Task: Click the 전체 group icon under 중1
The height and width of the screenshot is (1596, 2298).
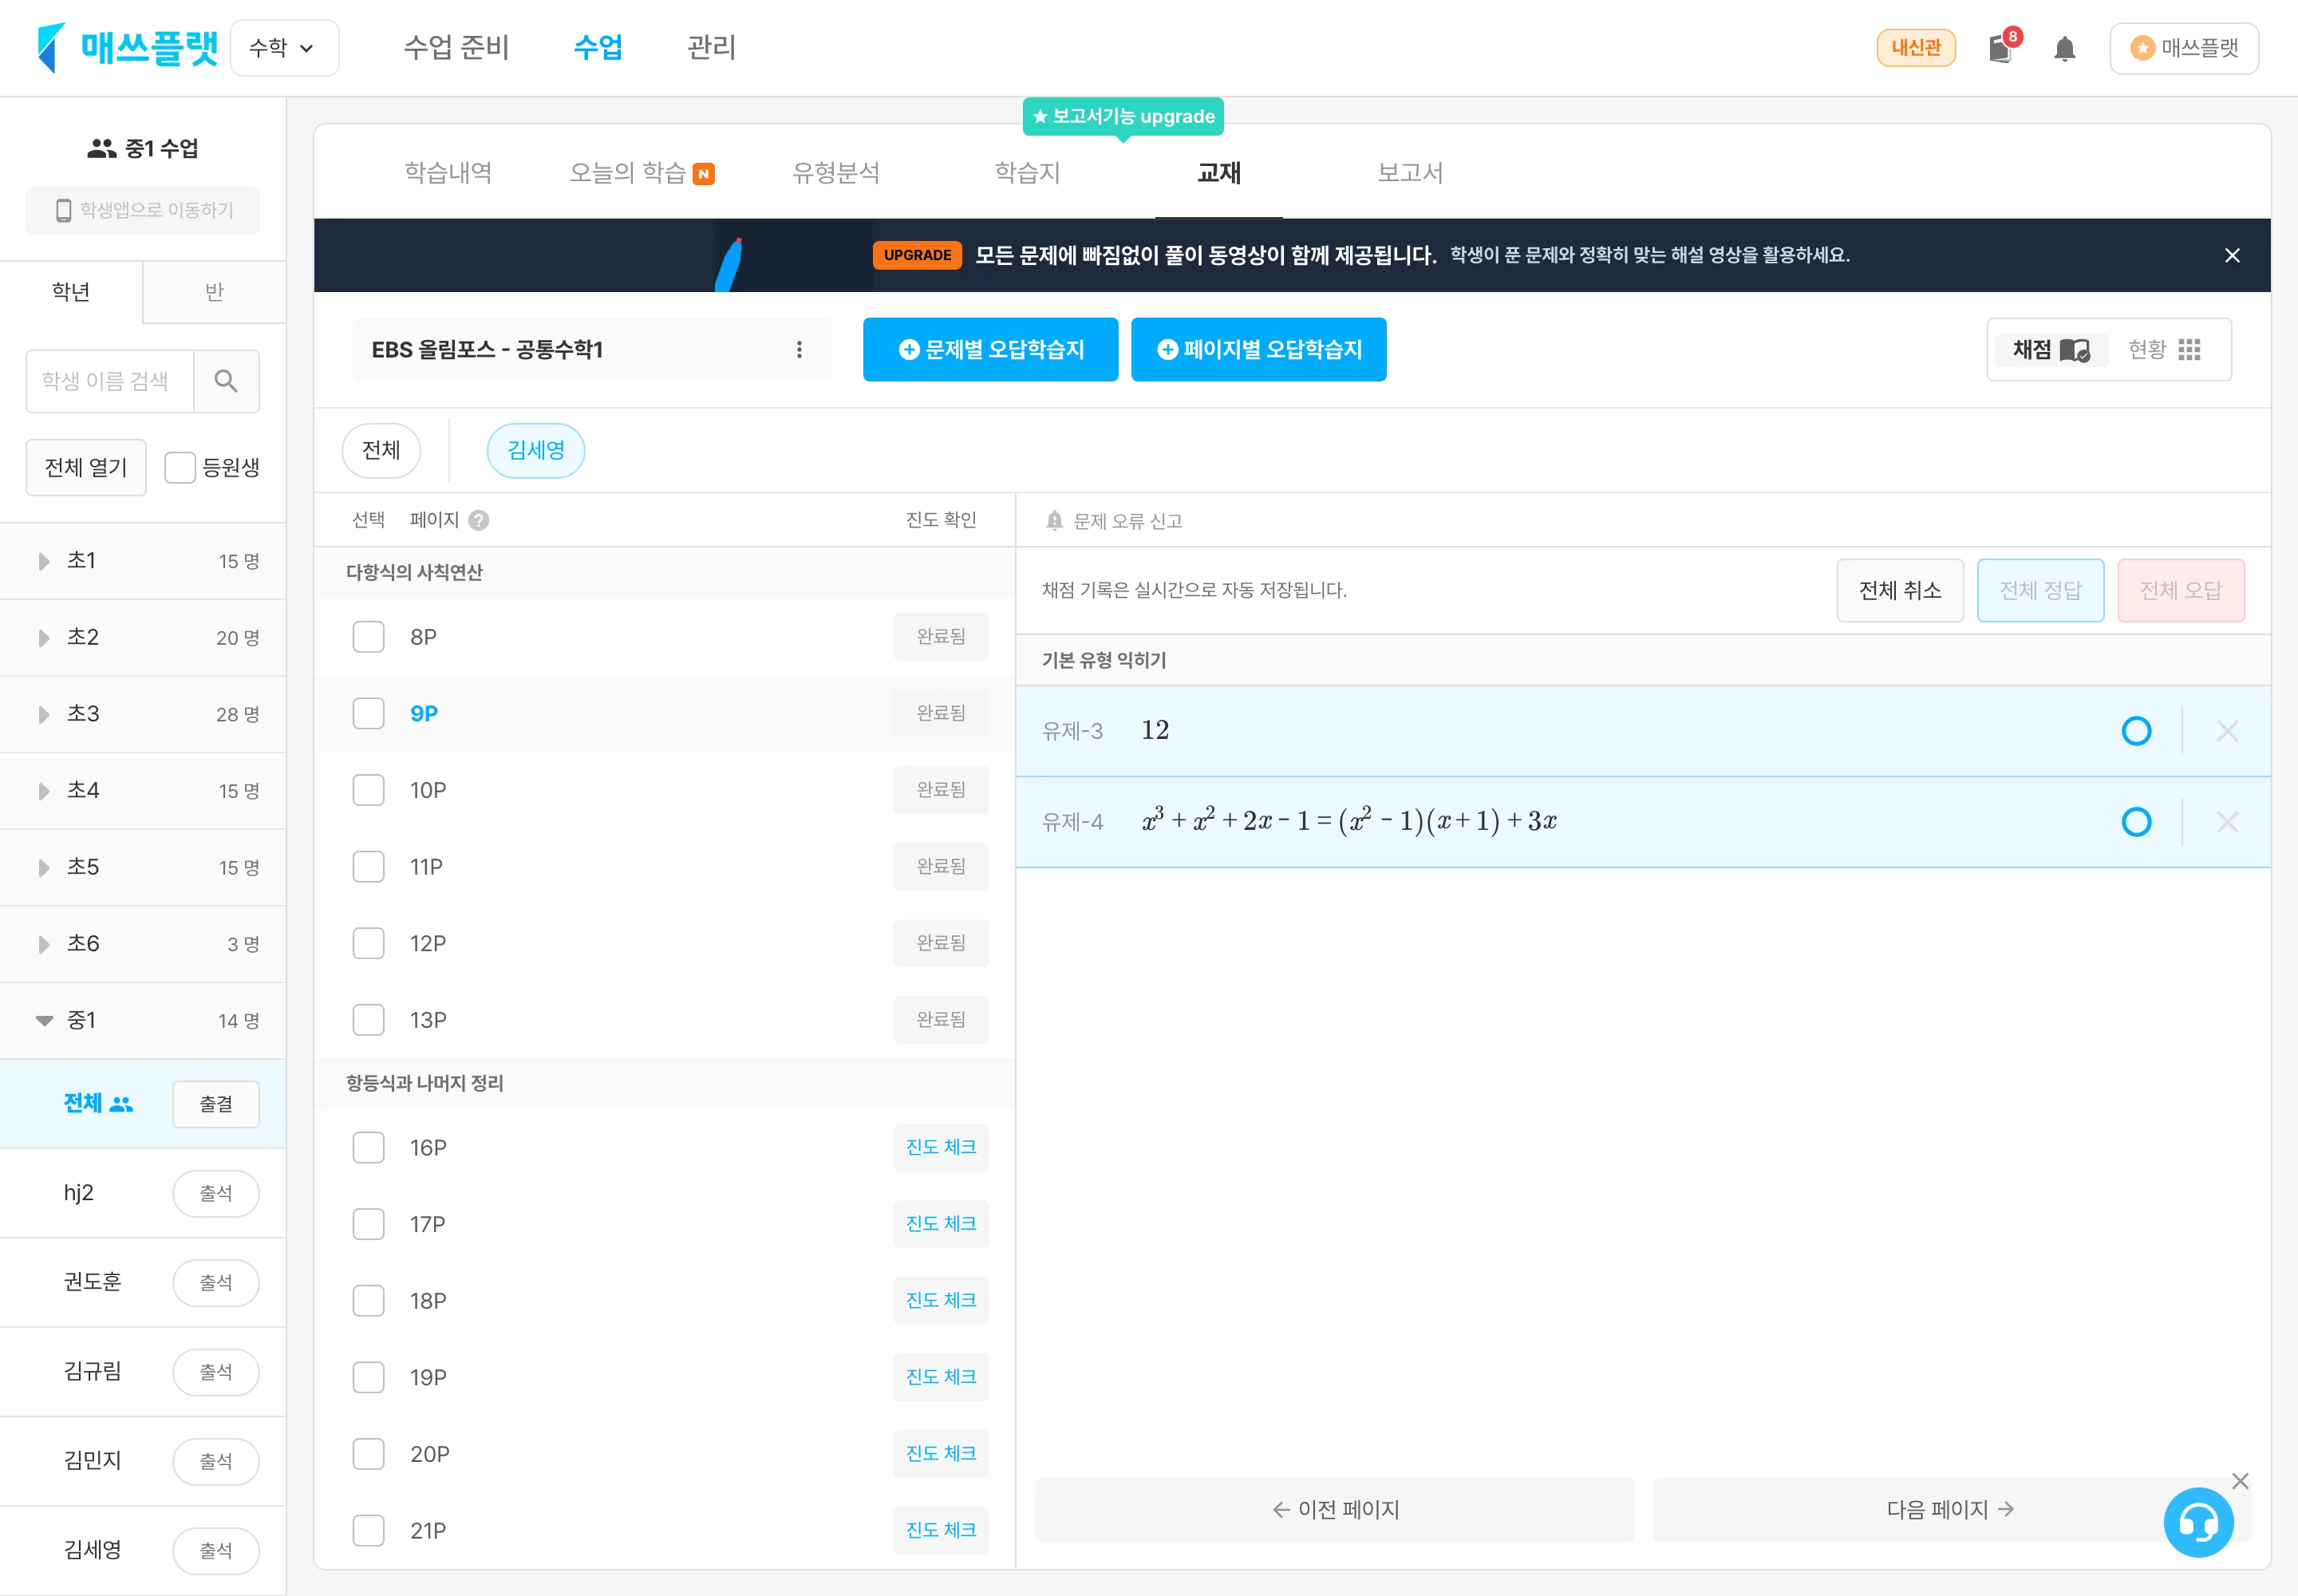Action: (122, 1104)
